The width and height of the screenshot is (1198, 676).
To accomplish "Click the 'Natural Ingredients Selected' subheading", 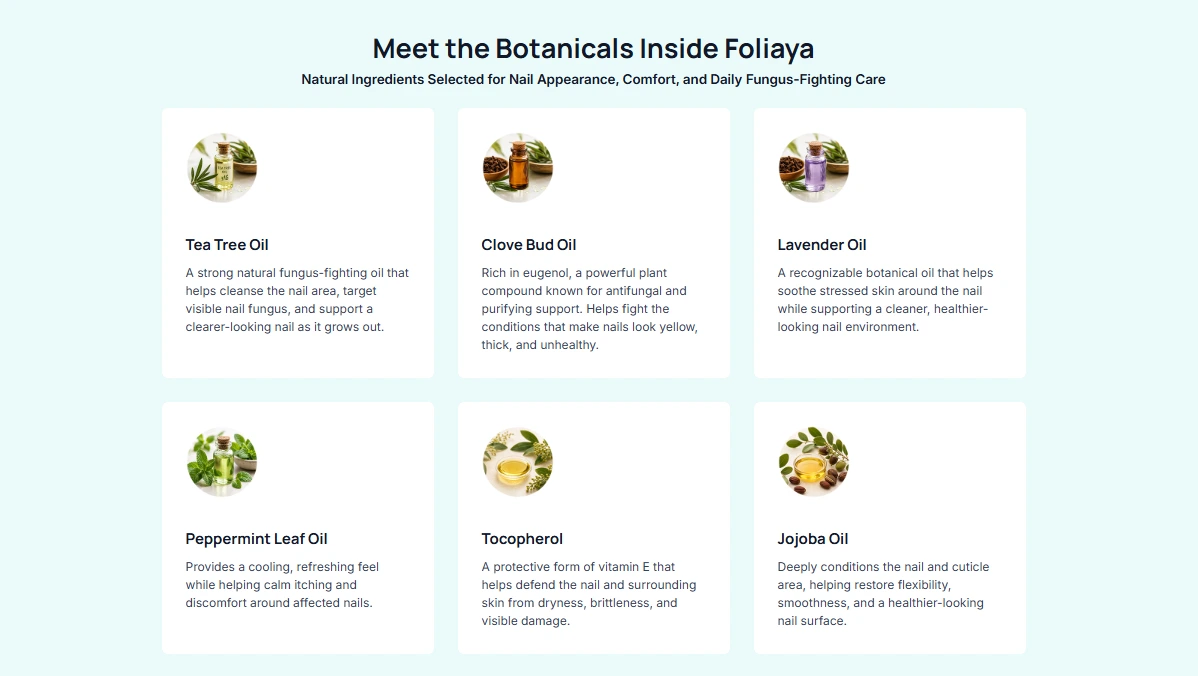I will click(x=593, y=79).
